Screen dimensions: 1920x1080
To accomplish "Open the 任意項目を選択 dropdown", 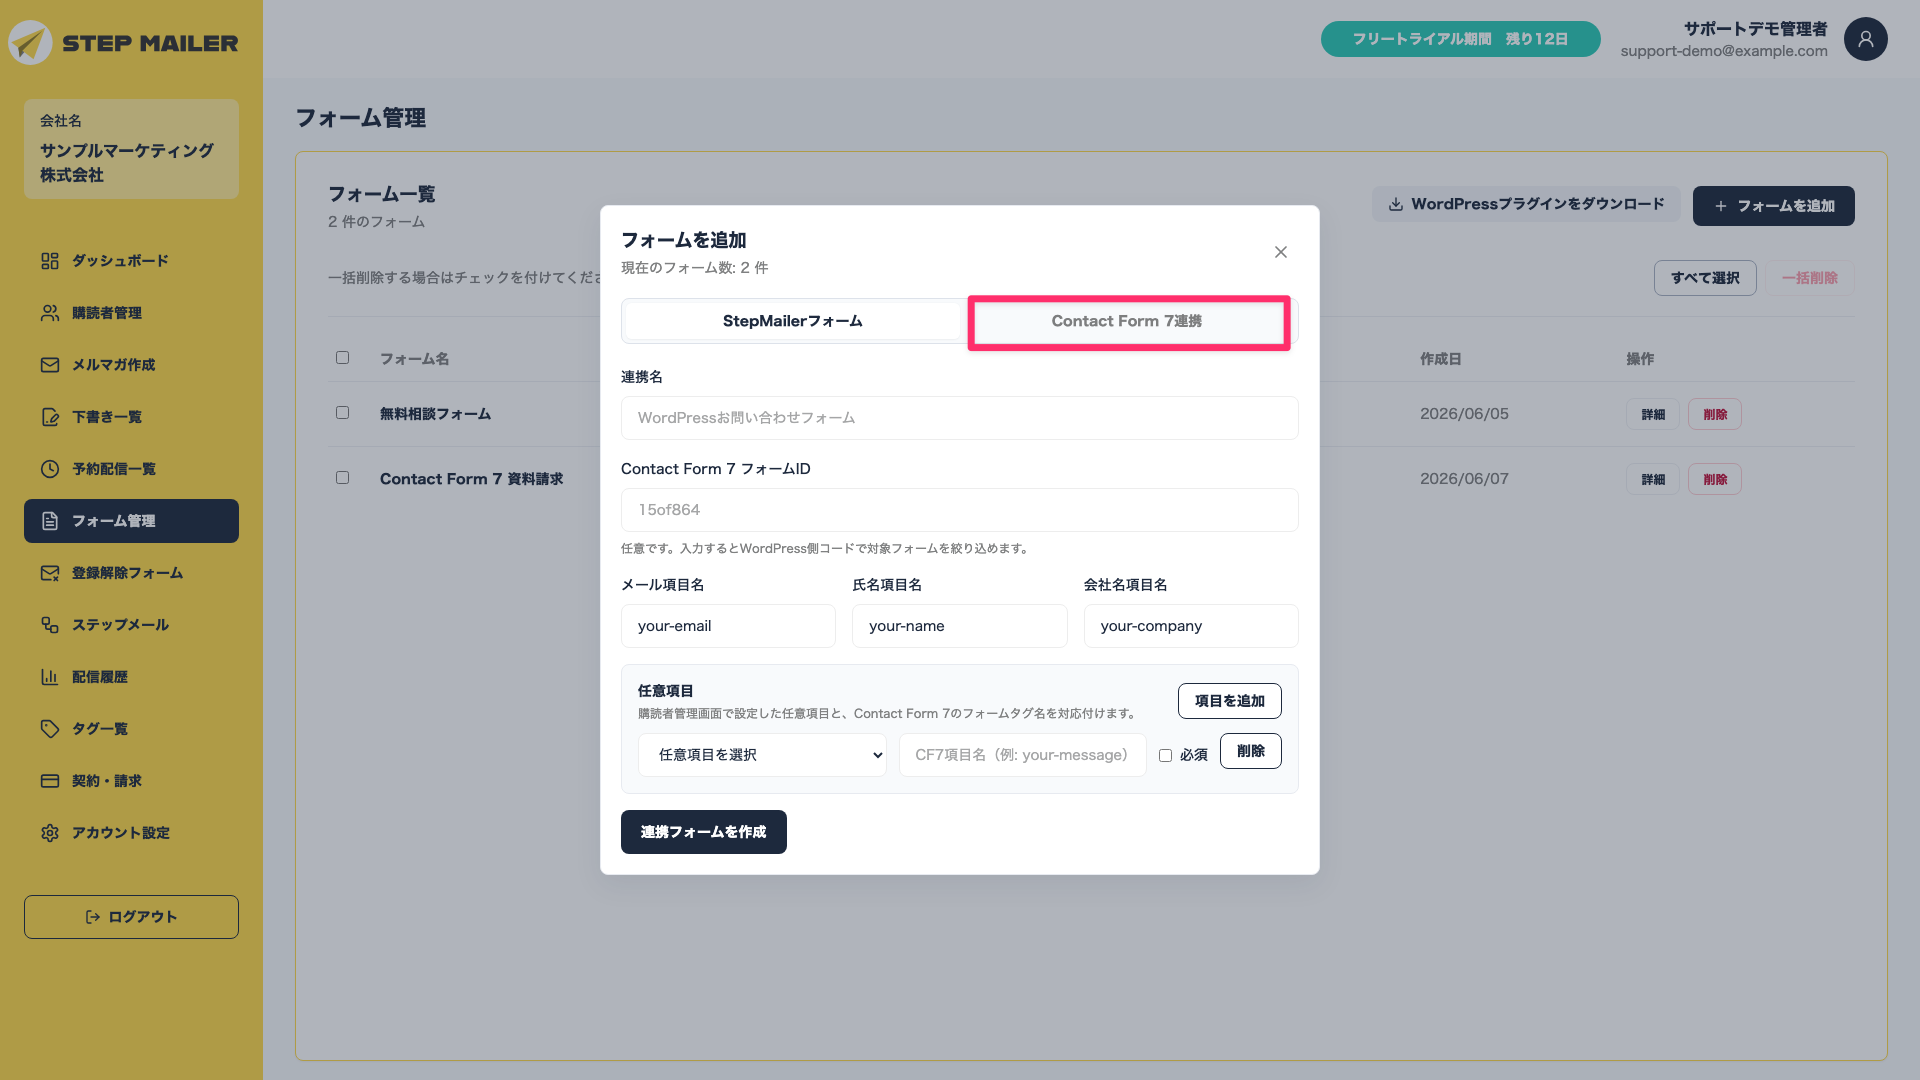I will pos(762,755).
